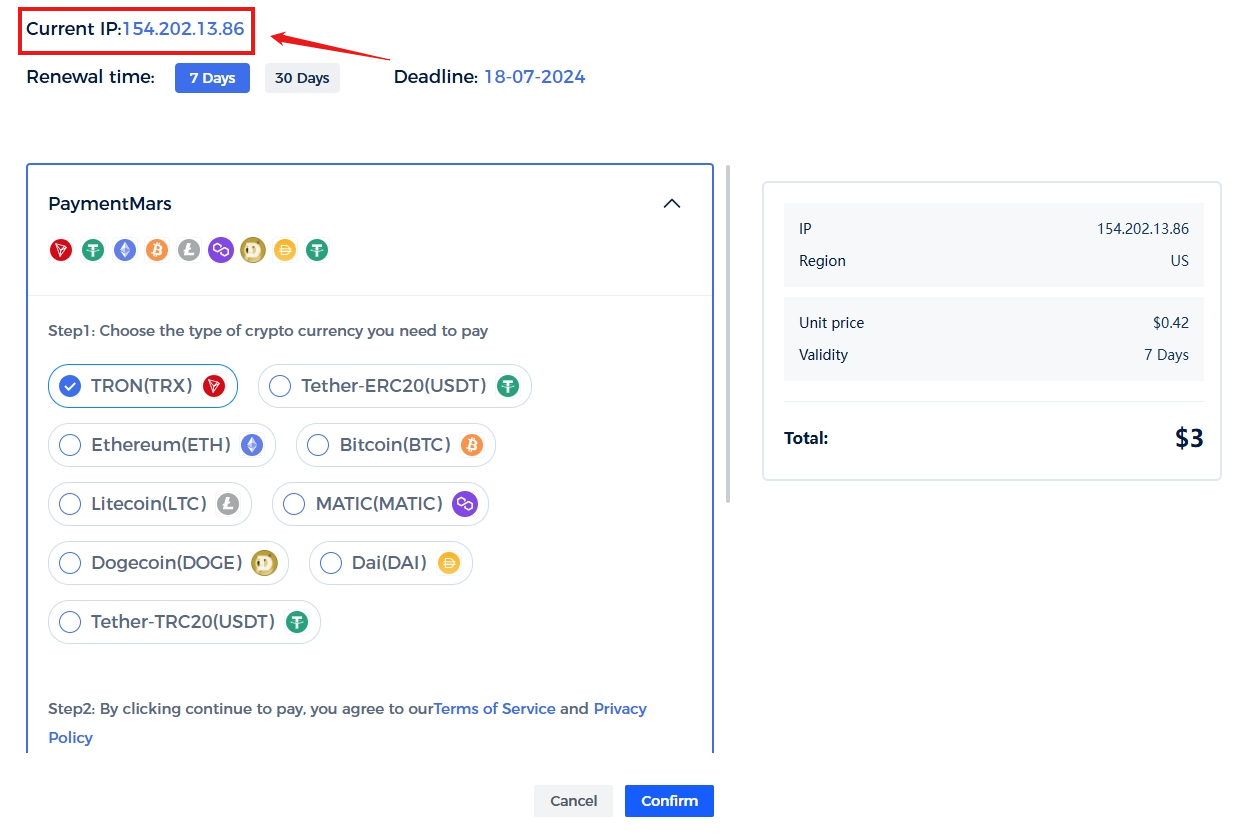Click the red TRON icon in PaymentMars header
This screenshot has width=1236, height=834.
click(x=61, y=250)
